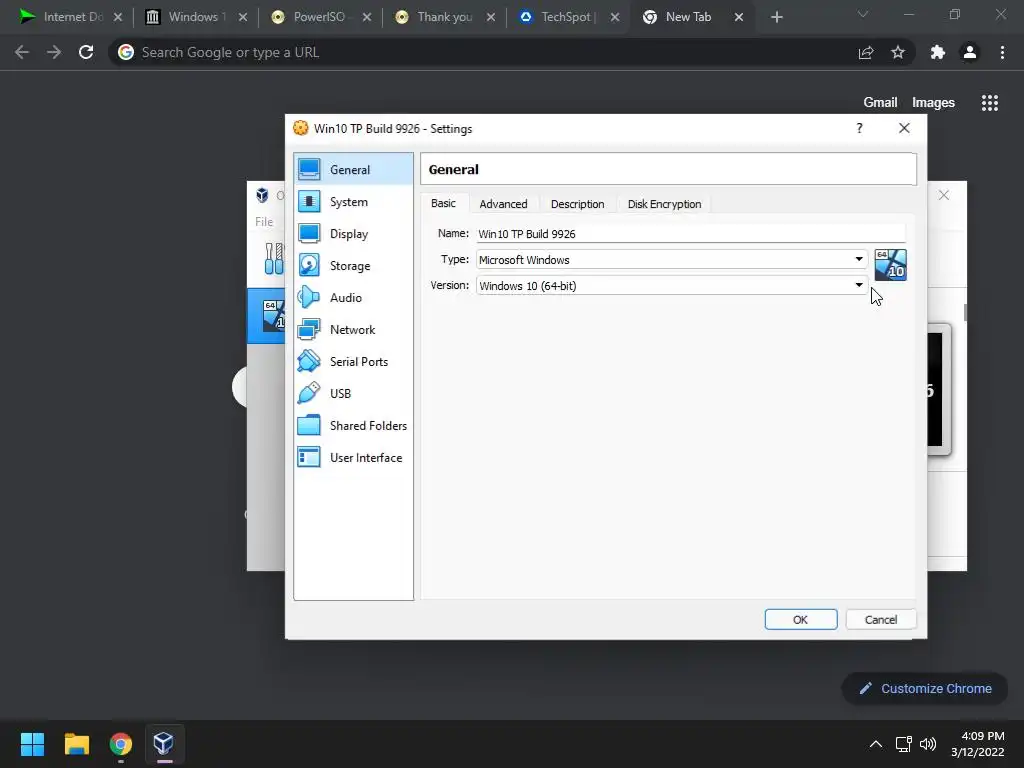This screenshot has height=768, width=1024.
Task: Open General settings category icon
Action: click(309, 169)
